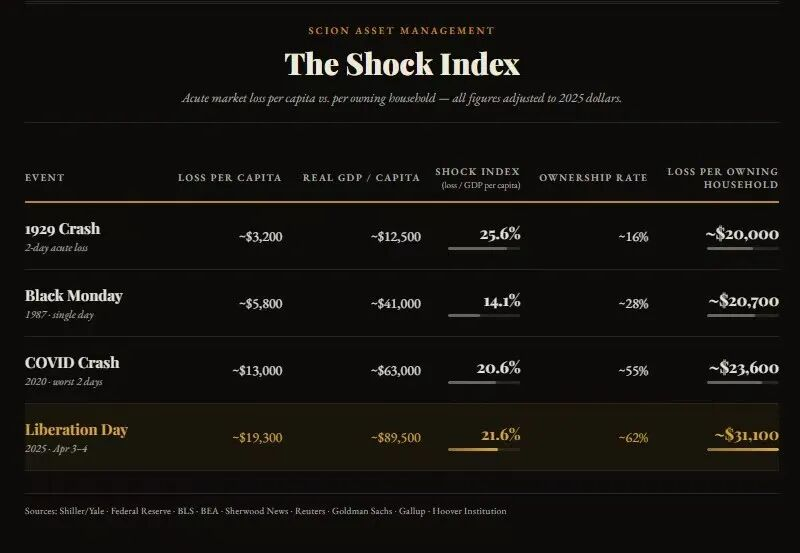Sort by the Loss Per Capita column header
The width and height of the screenshot is (800, 553).
[x=230, y=178]
